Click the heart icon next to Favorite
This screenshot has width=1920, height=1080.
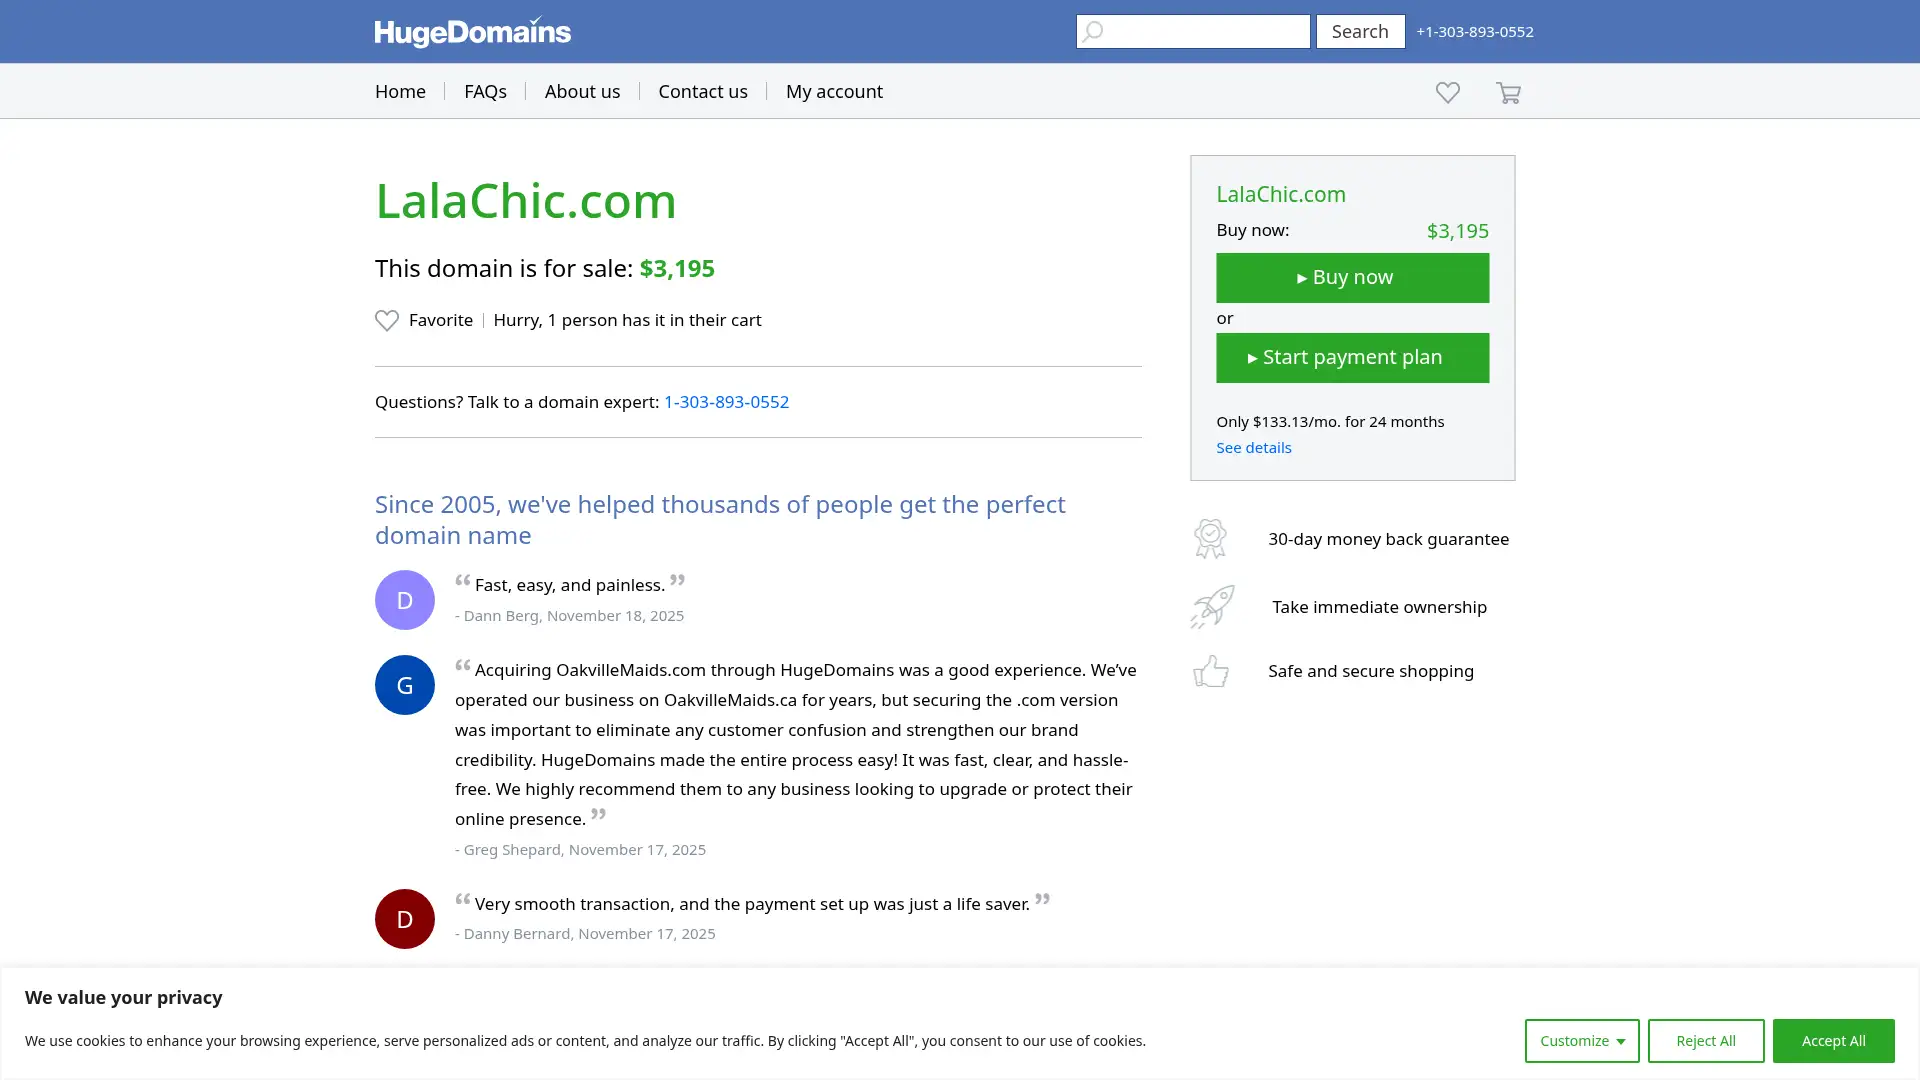coord(387,320)
